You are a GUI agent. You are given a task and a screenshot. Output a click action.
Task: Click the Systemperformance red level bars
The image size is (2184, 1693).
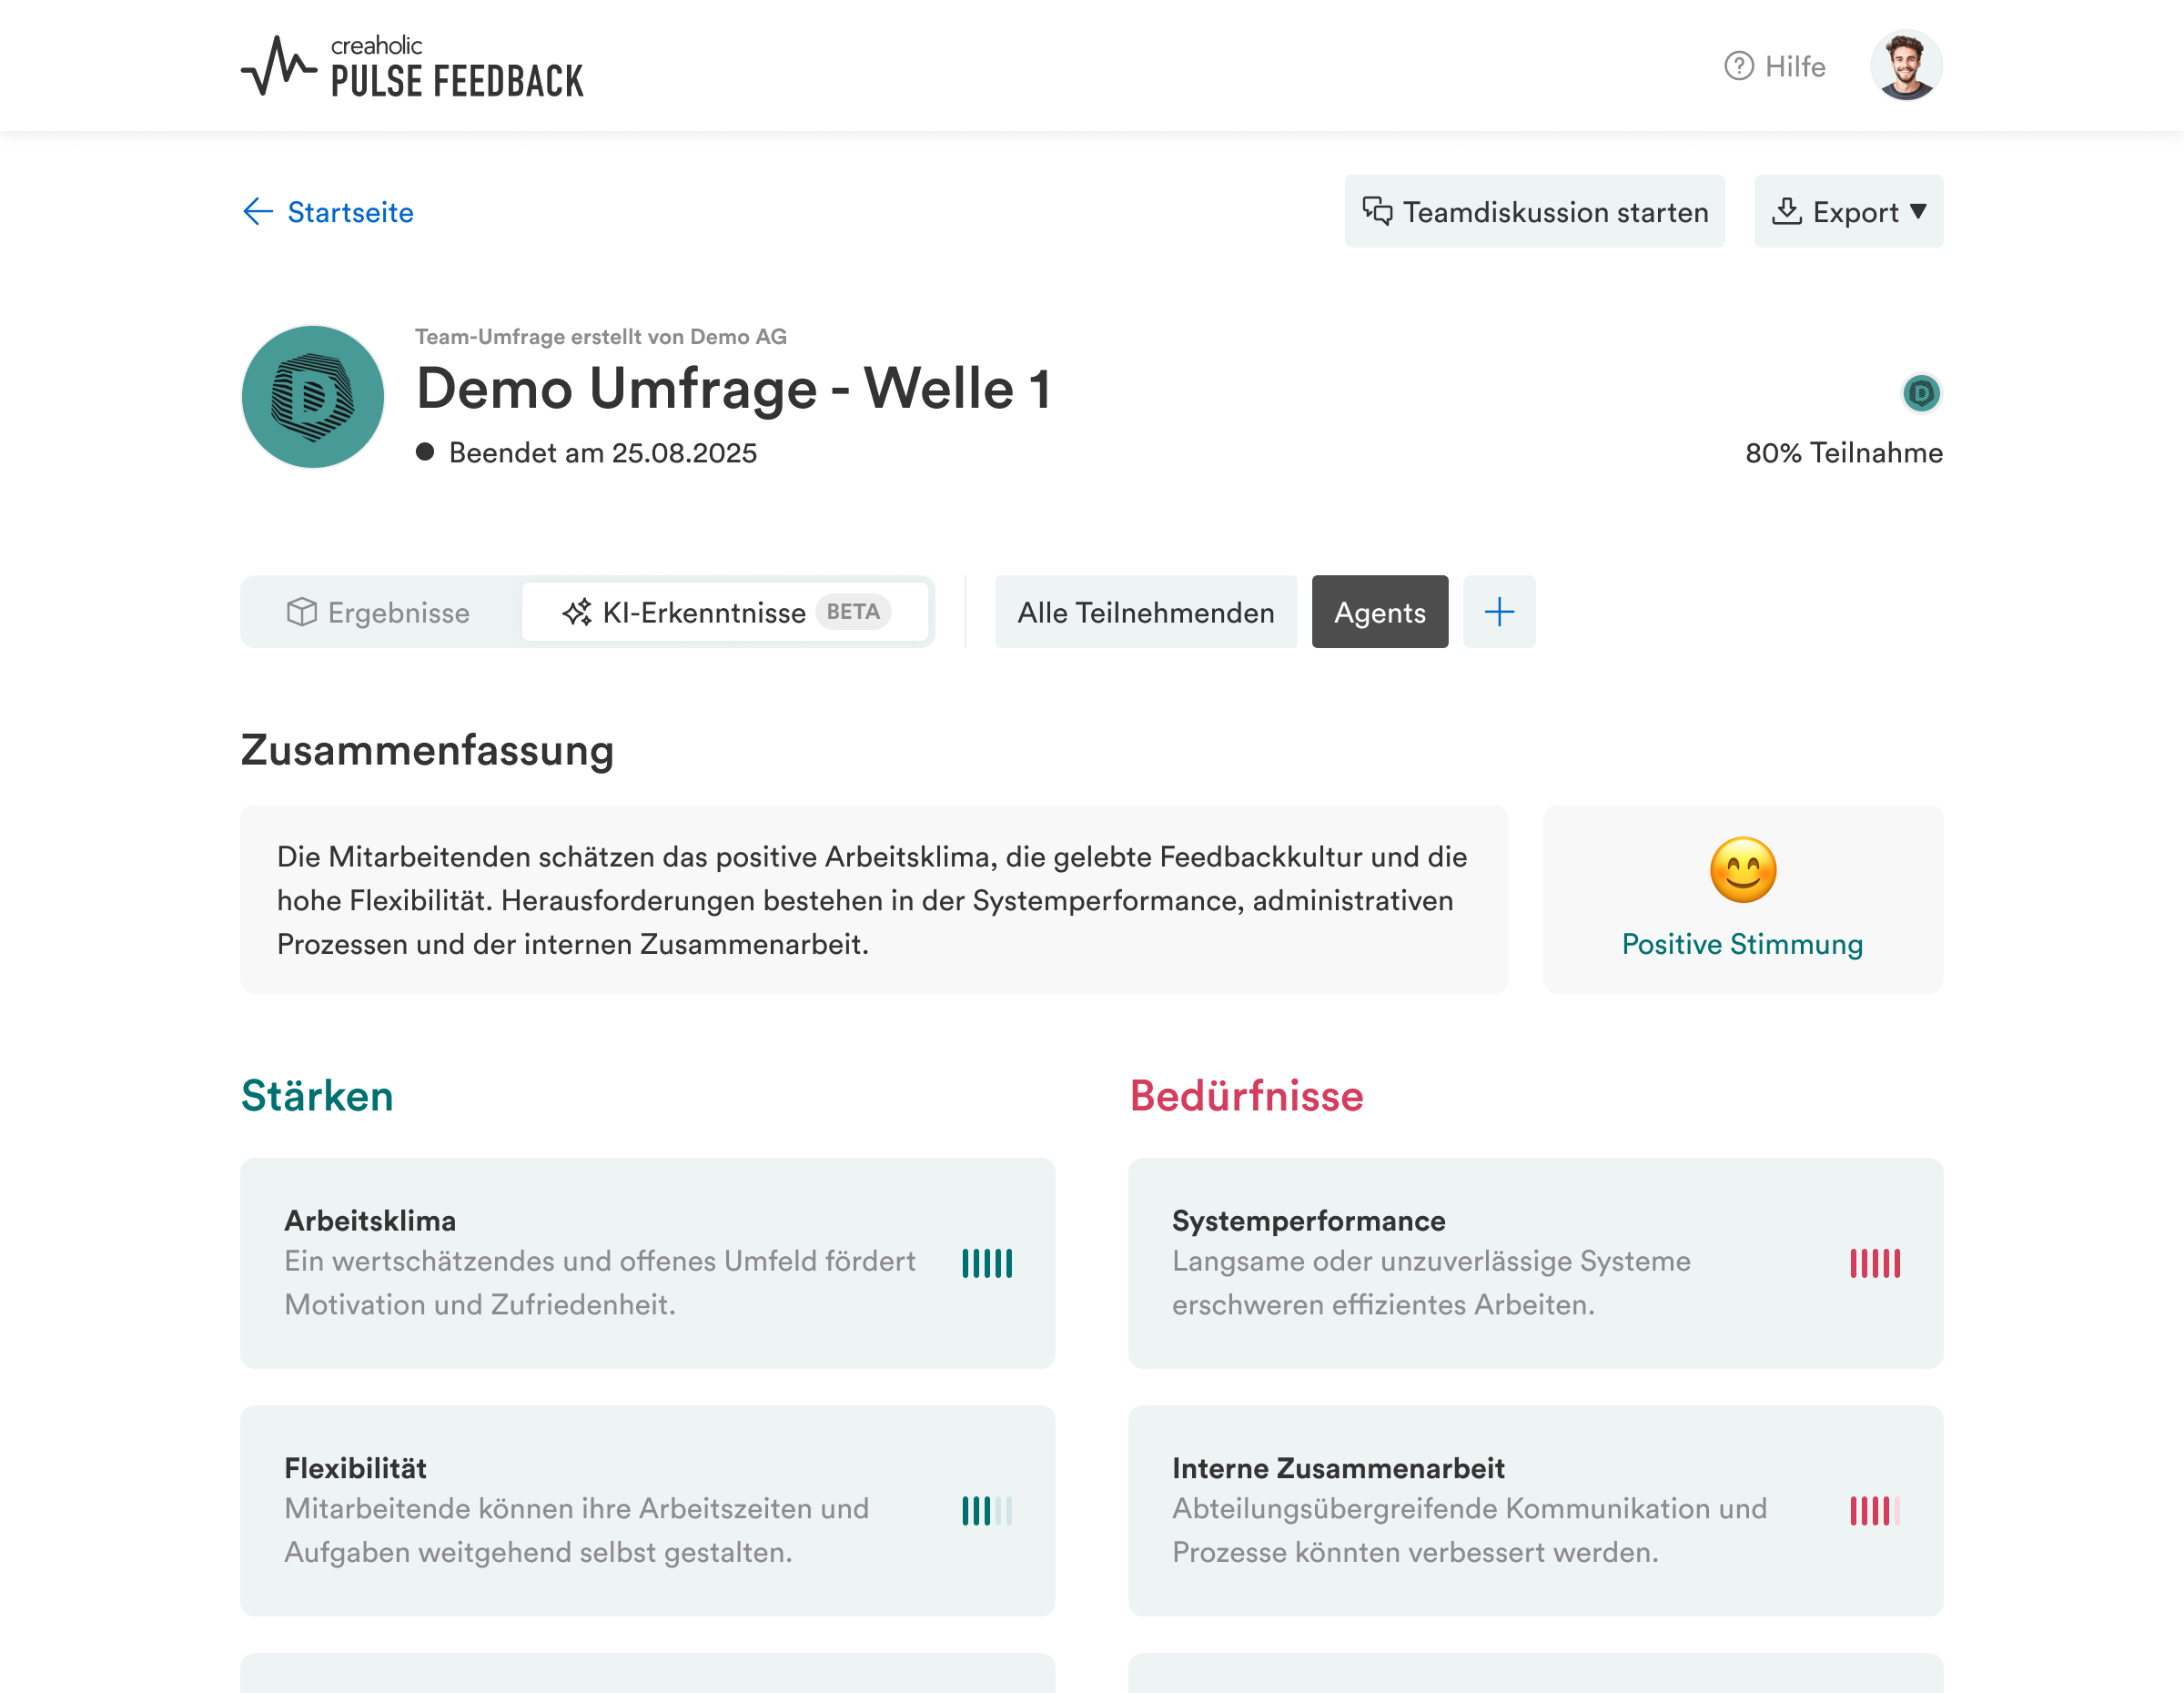(1875, 1263)
